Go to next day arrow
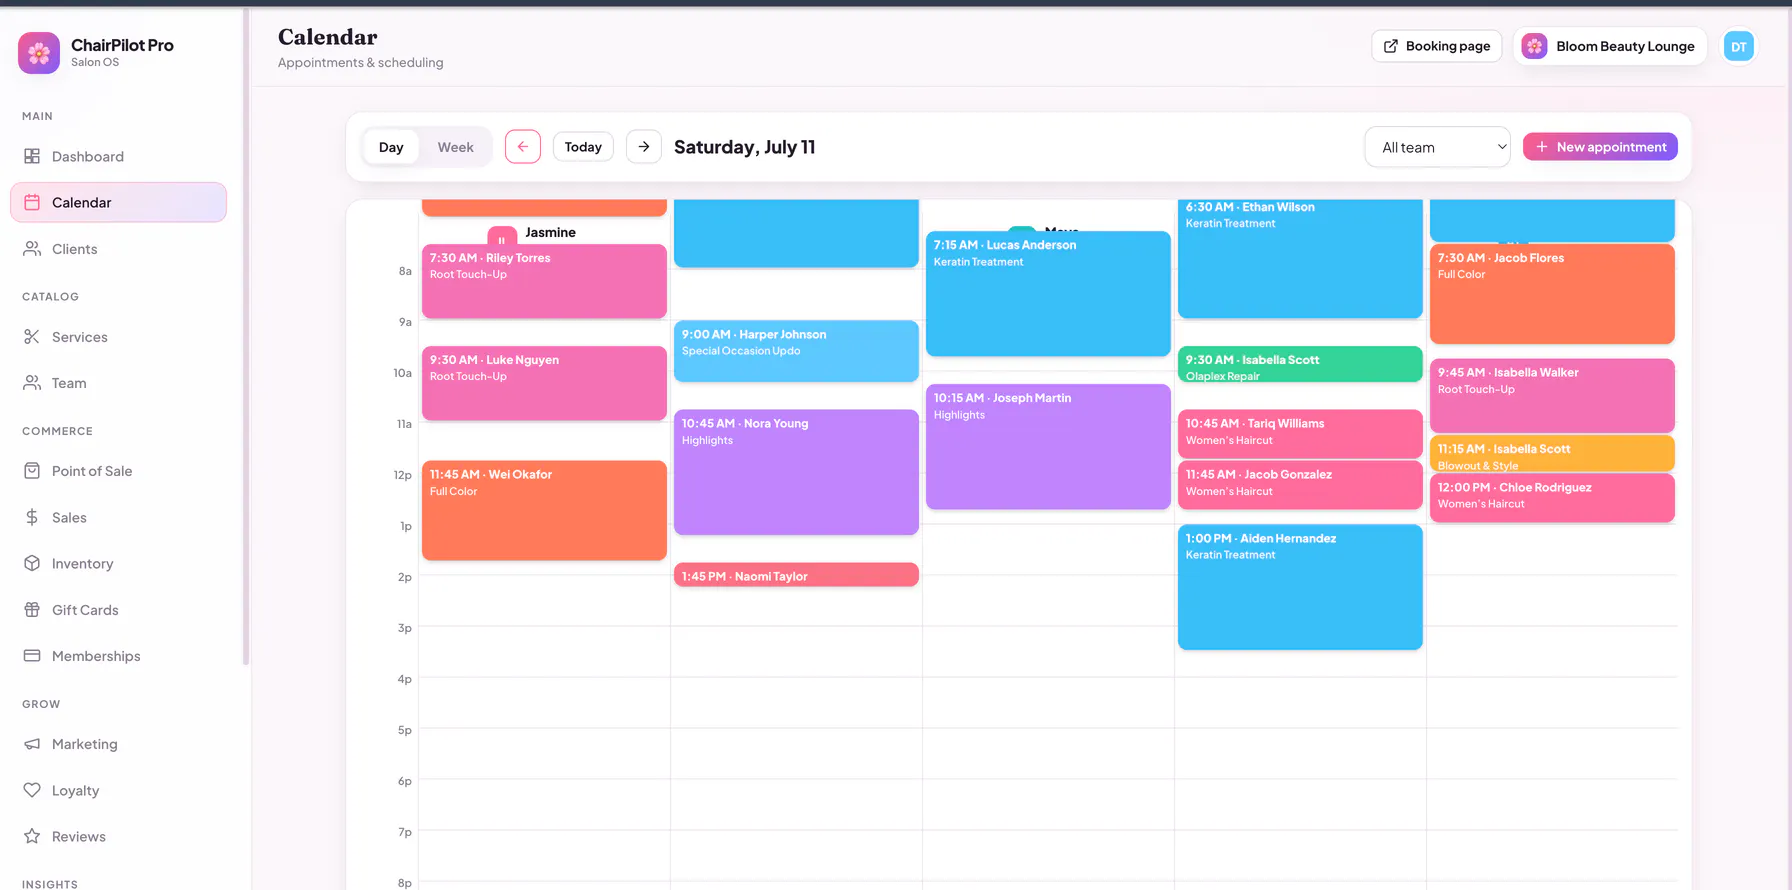This screenshot has height=890, width=1792. [644, 147]
